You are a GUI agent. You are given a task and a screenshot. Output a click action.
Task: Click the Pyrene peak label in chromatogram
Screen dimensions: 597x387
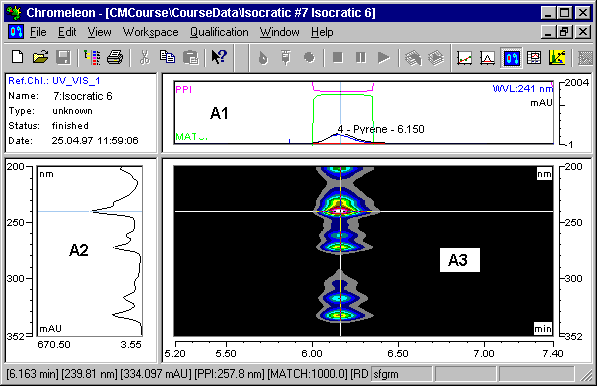click(x=381, y=129)
